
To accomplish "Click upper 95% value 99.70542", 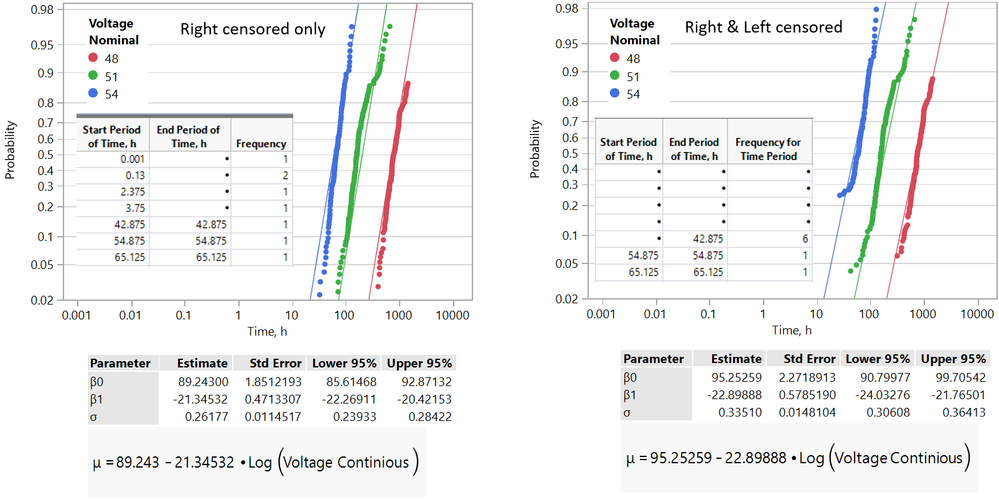I will tap(963, 376).
